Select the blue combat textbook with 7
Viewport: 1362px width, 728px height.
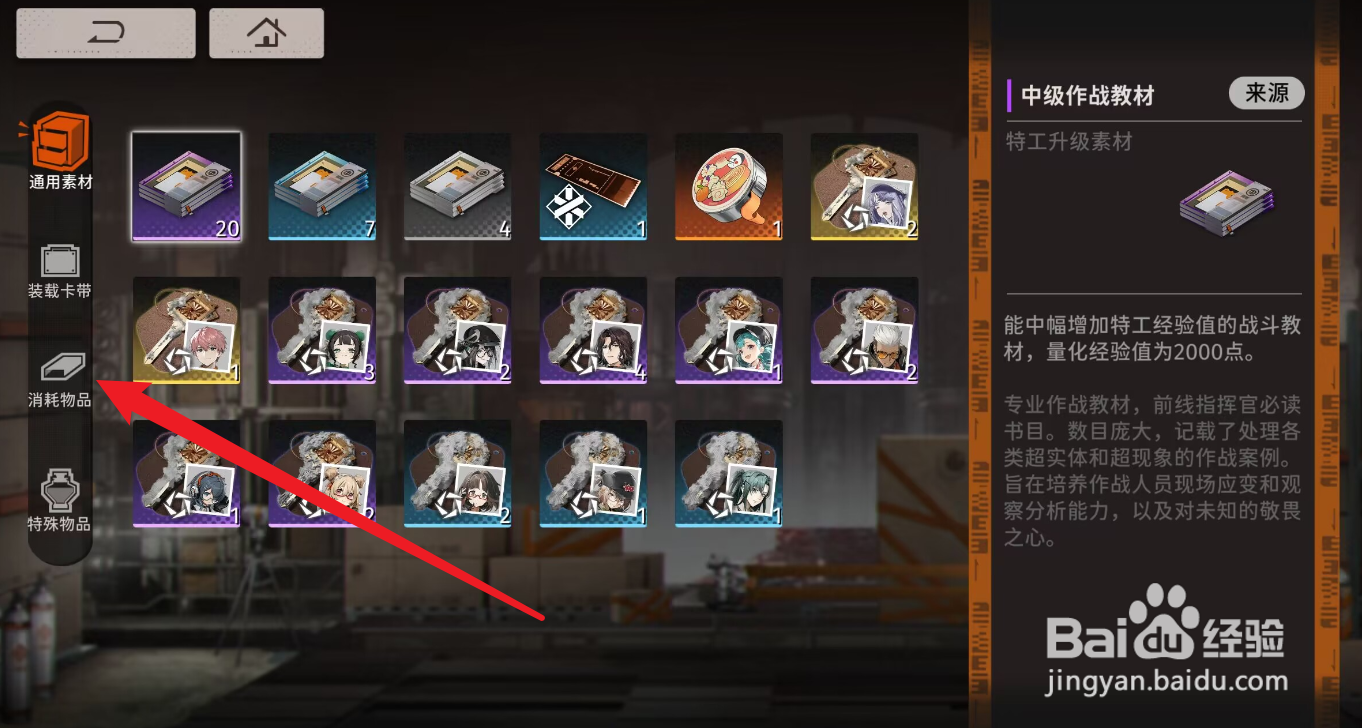point(322,187)
